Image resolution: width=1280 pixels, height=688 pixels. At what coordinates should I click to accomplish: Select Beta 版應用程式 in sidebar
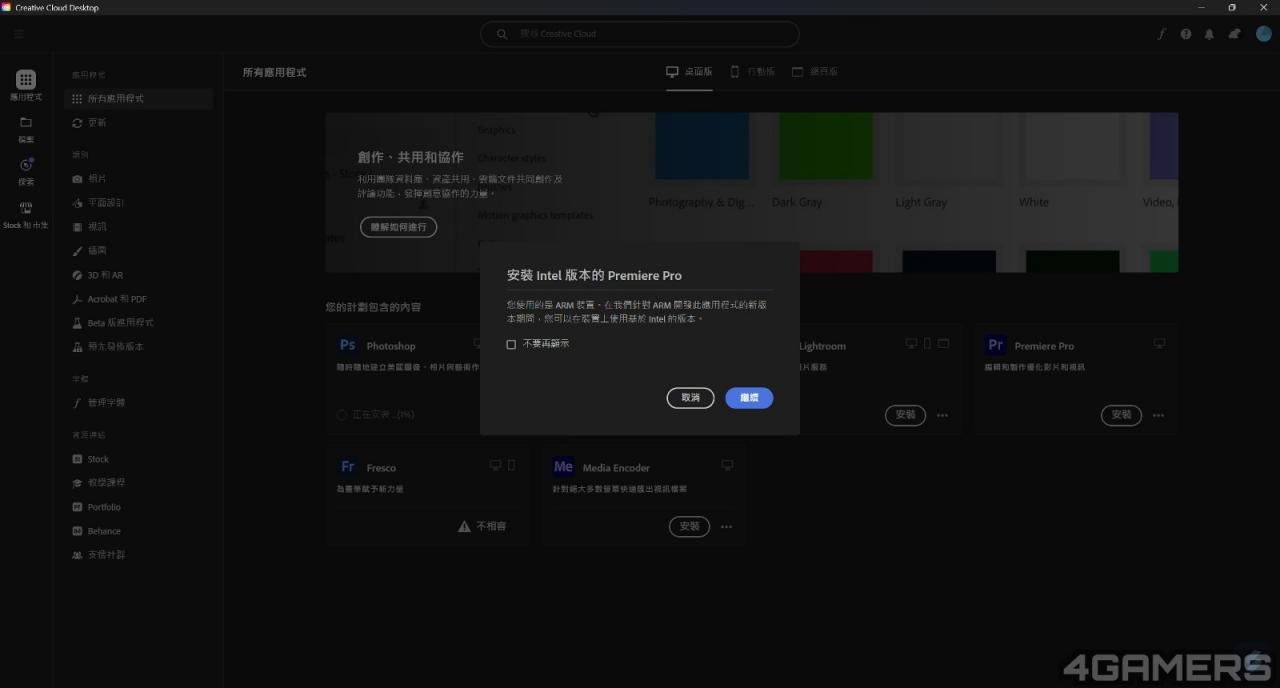click(x=139, y=323)
